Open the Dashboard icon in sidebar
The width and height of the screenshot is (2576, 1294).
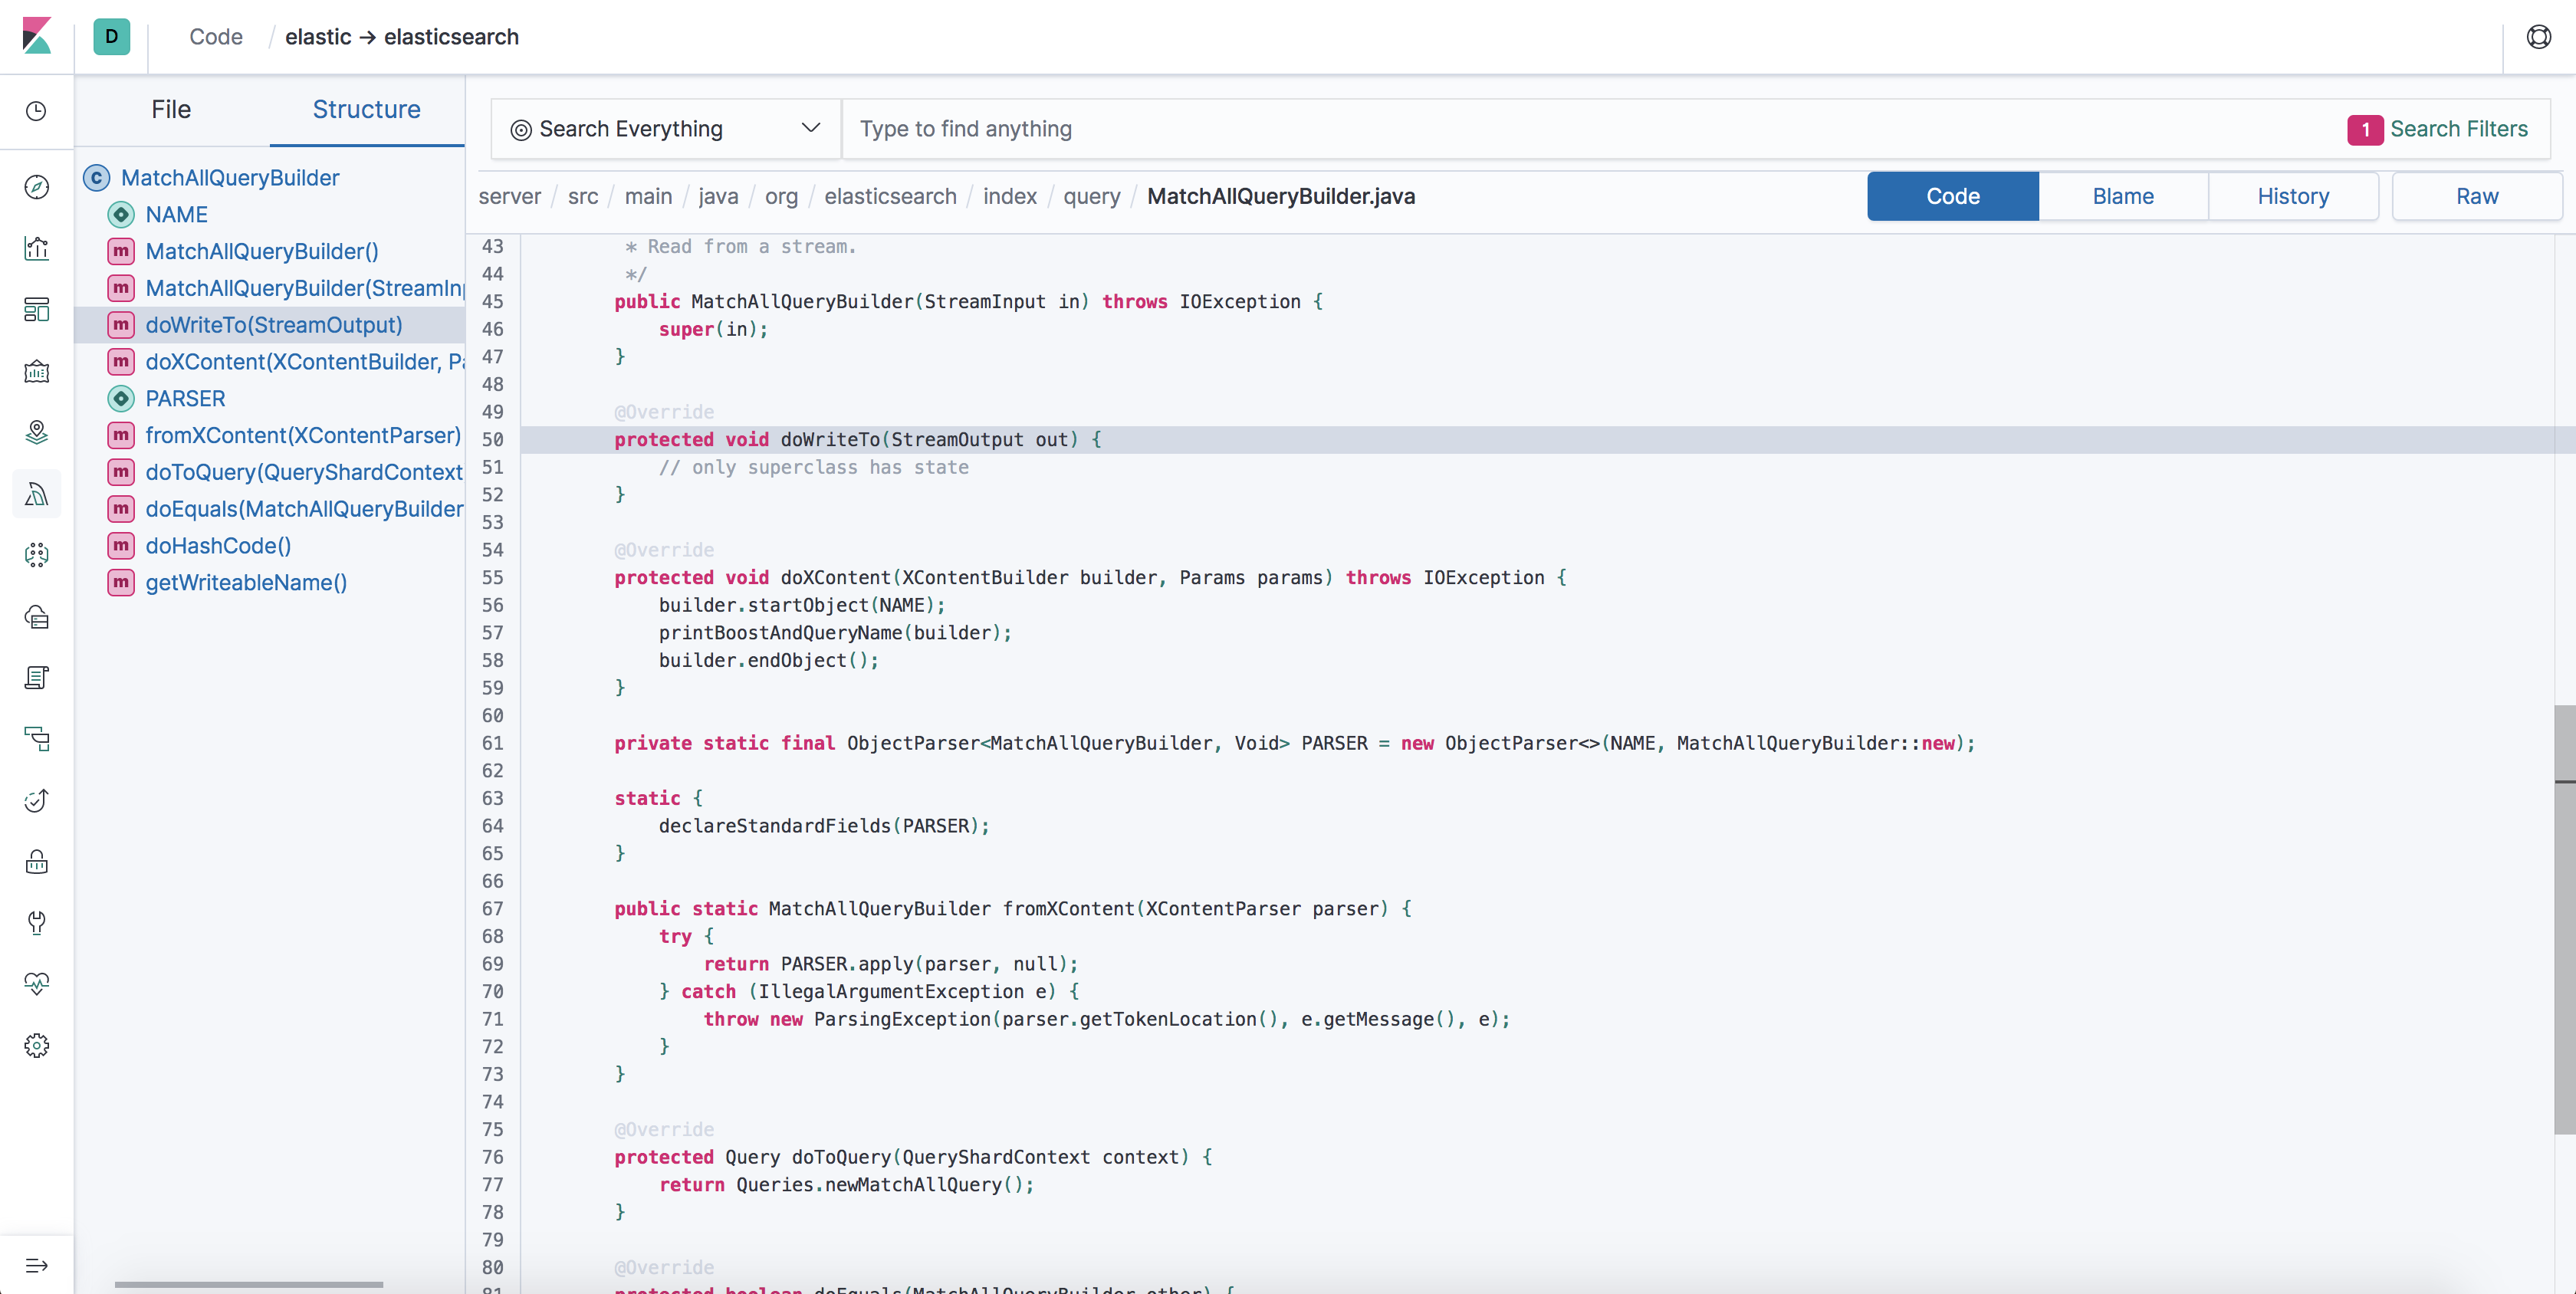click(x=37, y=310)
